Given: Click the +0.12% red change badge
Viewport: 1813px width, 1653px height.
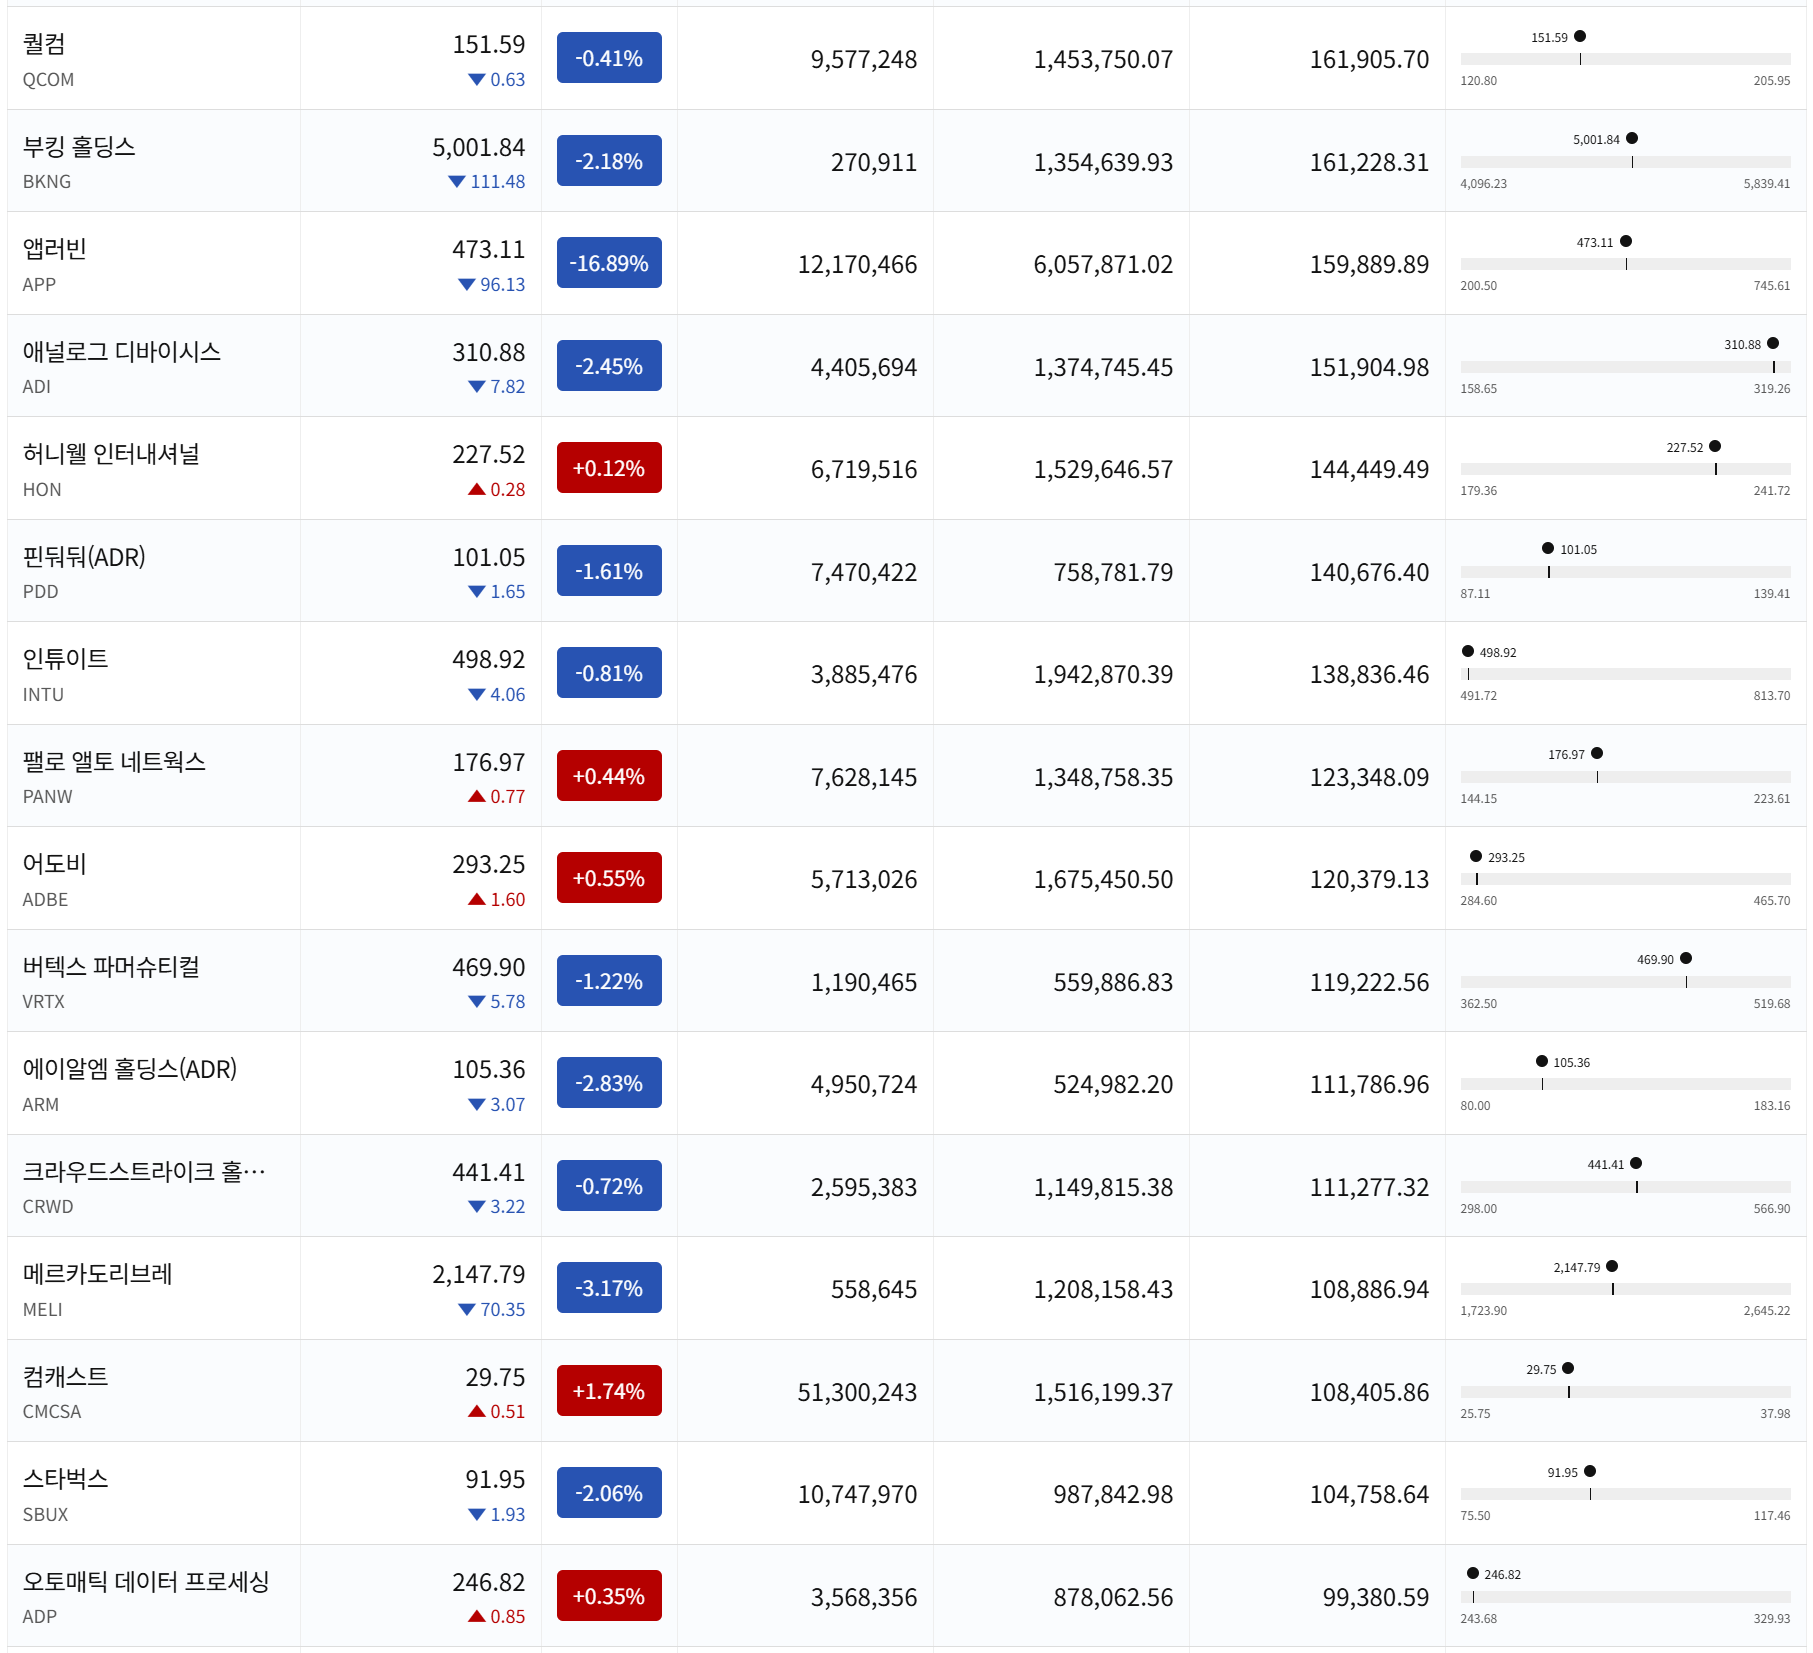Looking at the screenshot, I should (x=609, y=468).
